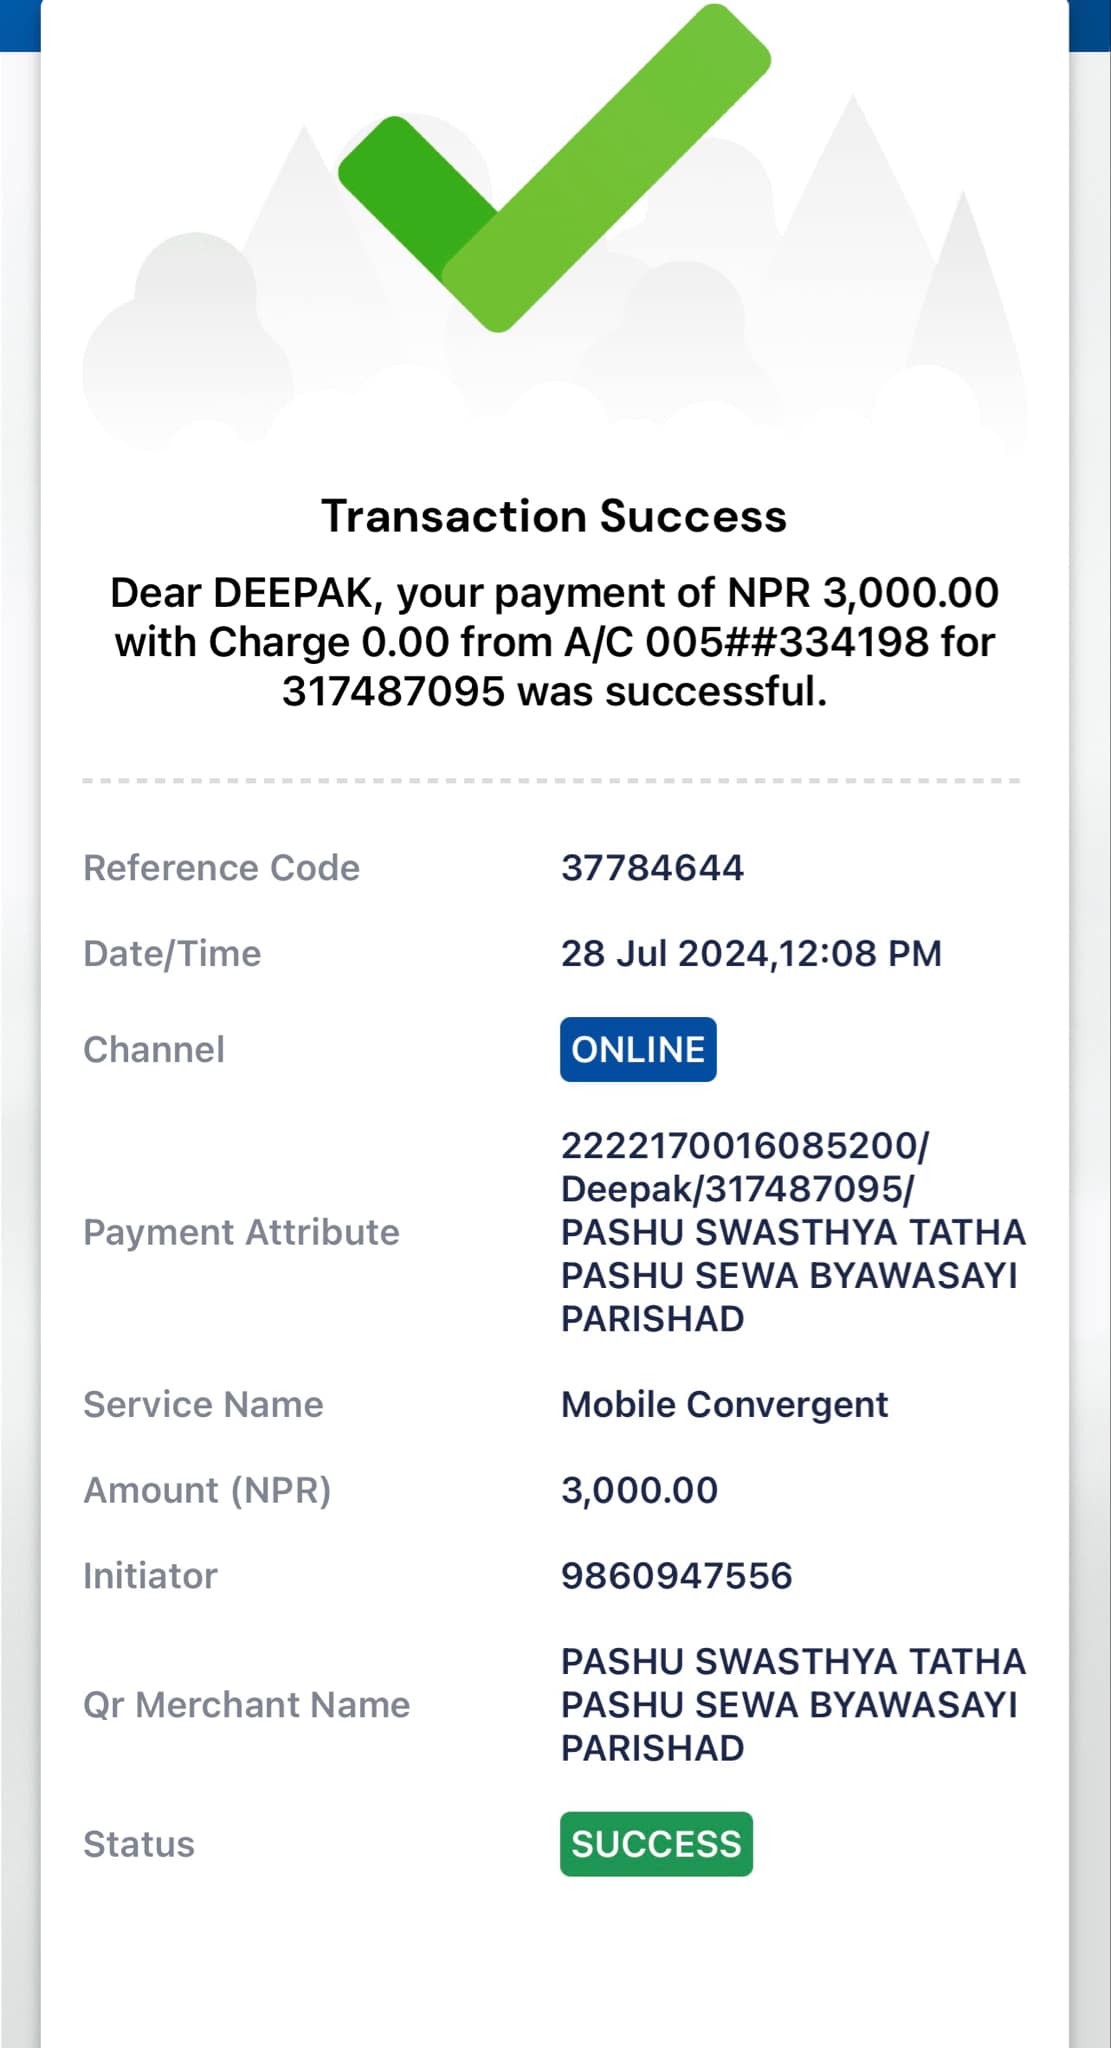Tap the Qr Merchant Name value text
The height and width of the screenshot is (2048, 1111).
click(x=793, y=1705)
